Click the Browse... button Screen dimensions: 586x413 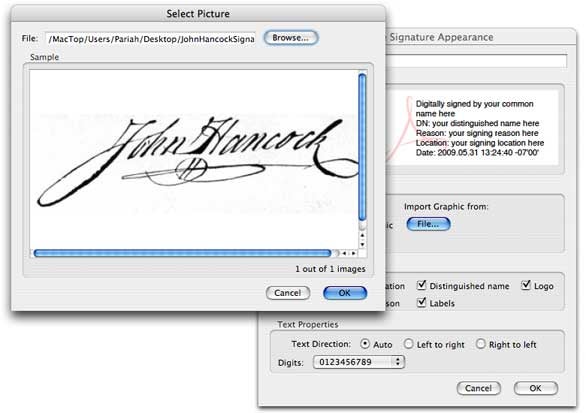click(x=291, y=38)
